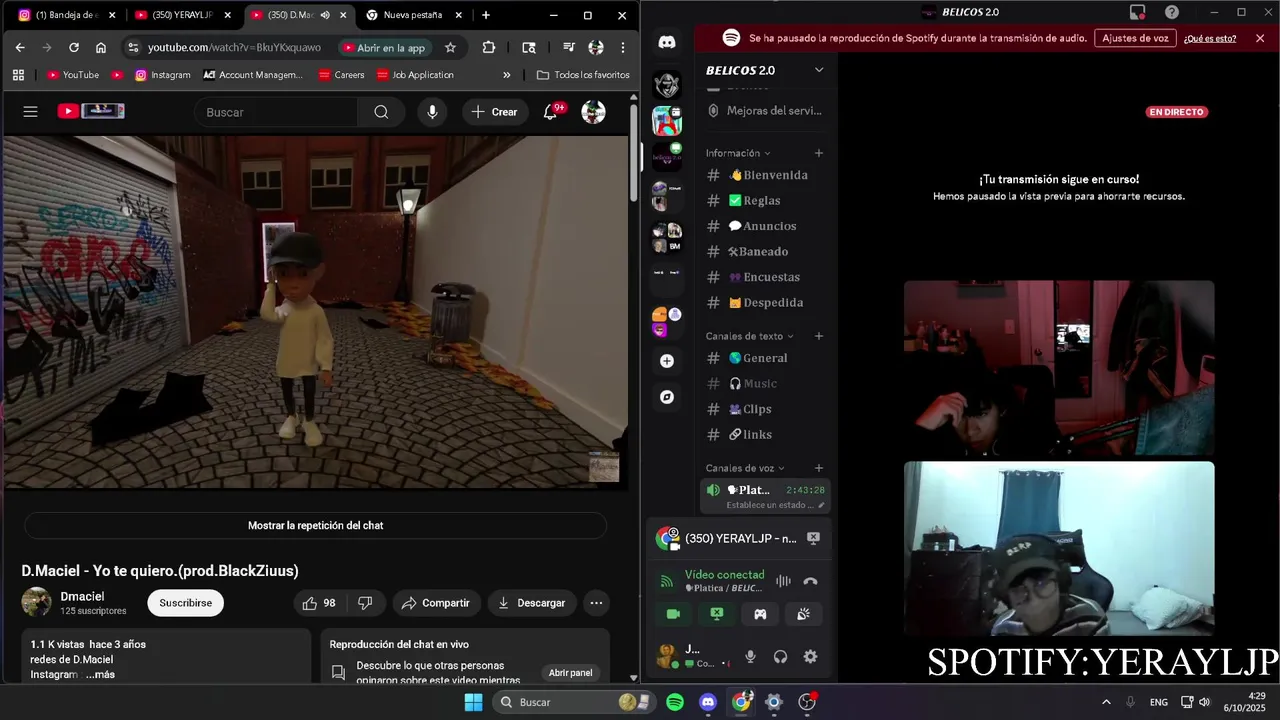Click Descargar to download the video
This screenshot has height=720, width=1280.
point(531,603)
